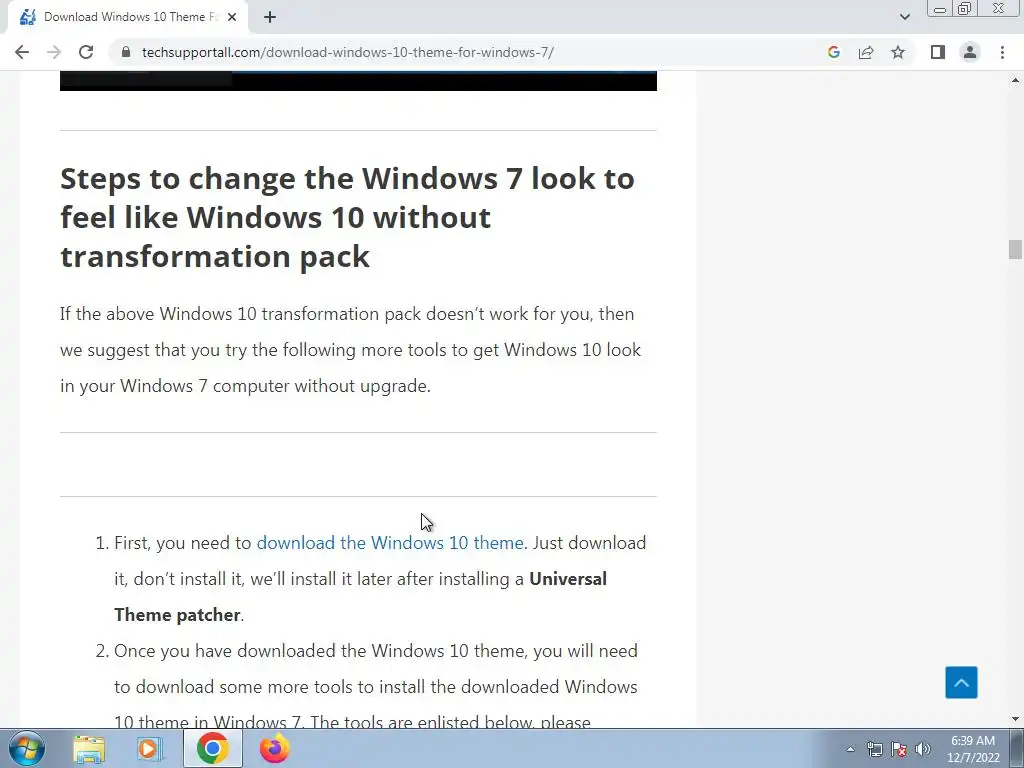
Task: Minimize the Chrome window
Action: 940,9
